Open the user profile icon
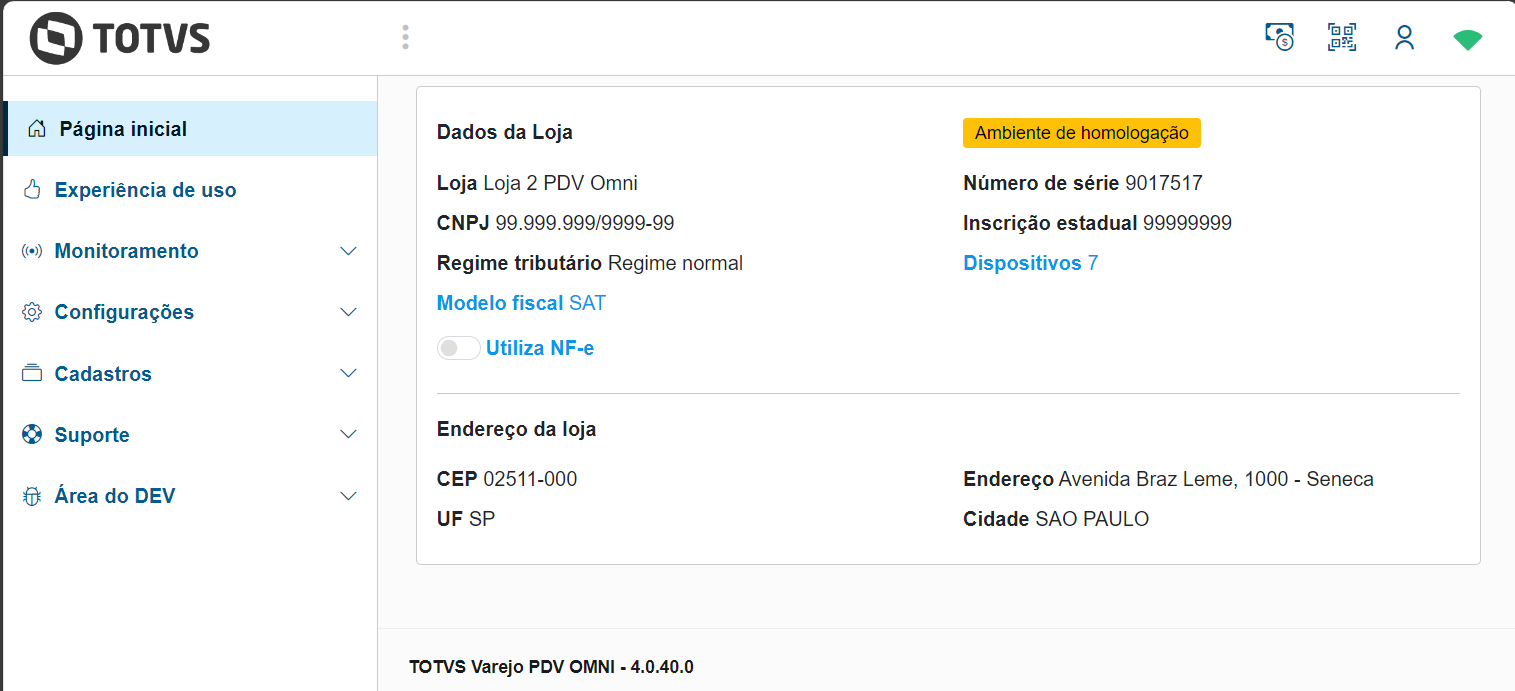This screenshot has width=1515, height=691. click(1404, 38)
